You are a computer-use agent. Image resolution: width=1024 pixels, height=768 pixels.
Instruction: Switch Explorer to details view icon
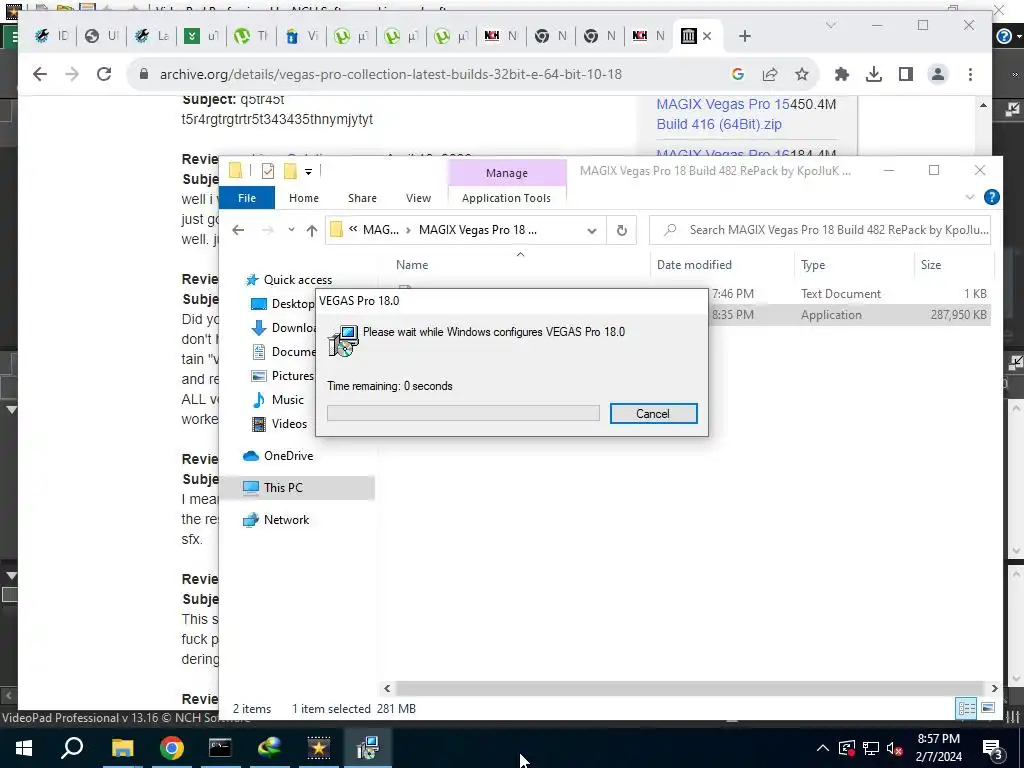[x=967, y=708]
